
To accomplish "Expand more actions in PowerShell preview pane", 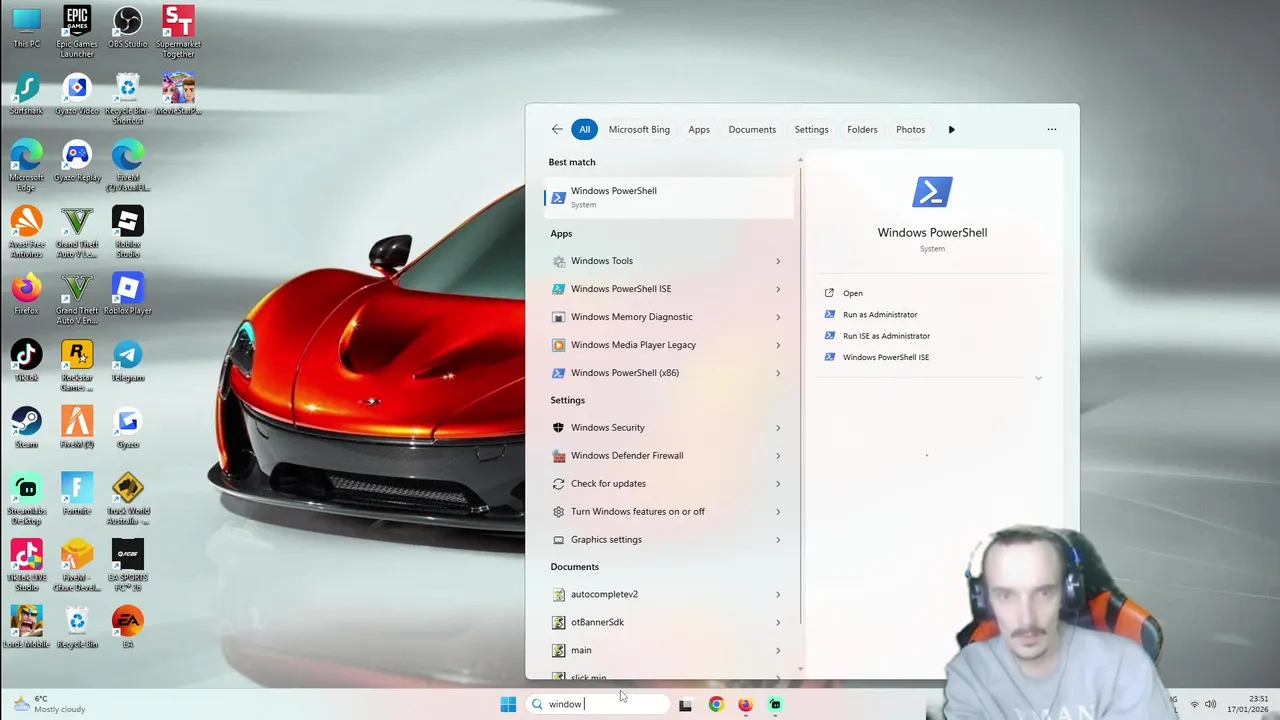I will (1038, 378).
